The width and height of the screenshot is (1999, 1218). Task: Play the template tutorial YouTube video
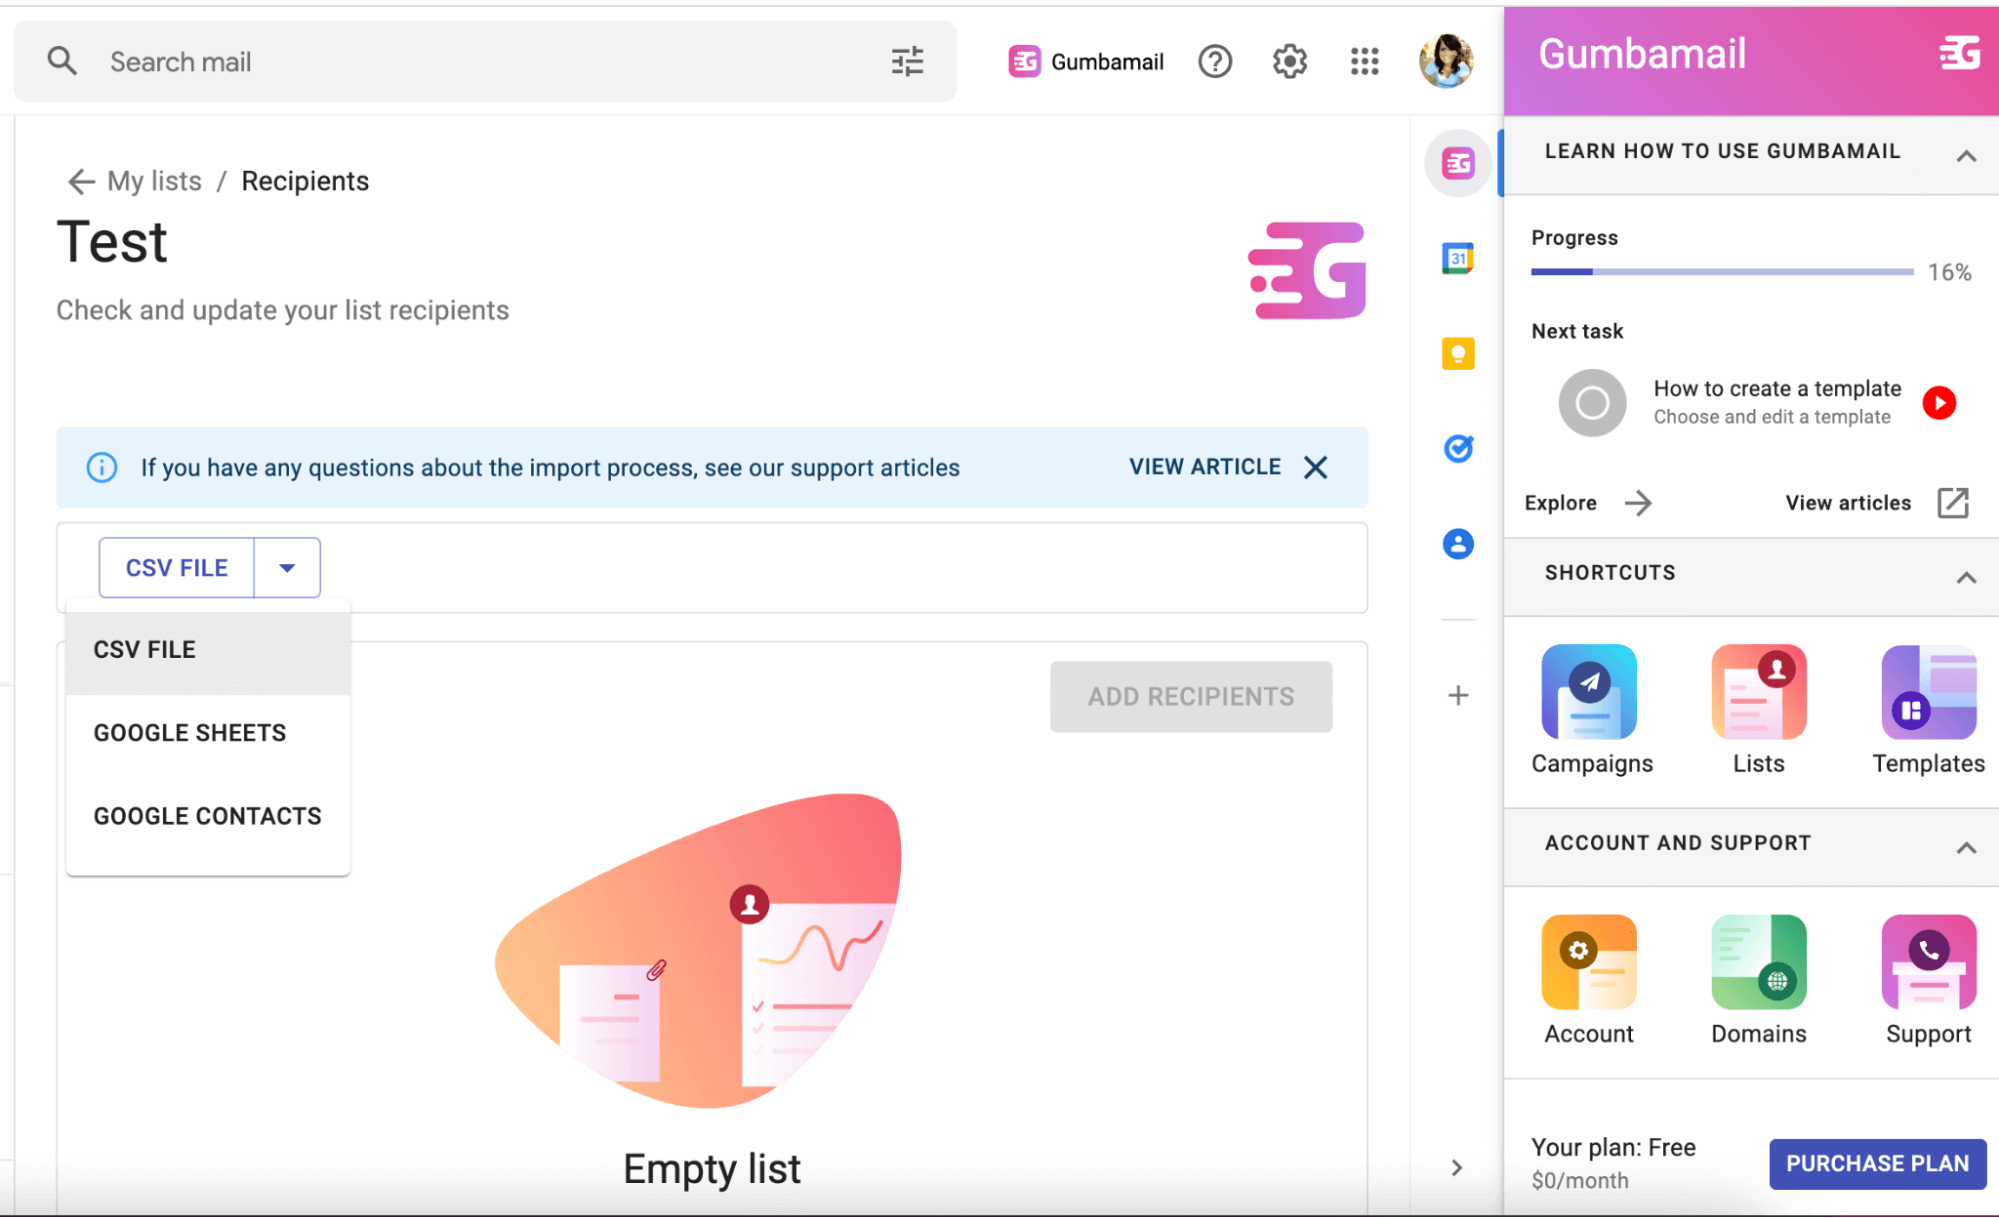coord(1939,403)
